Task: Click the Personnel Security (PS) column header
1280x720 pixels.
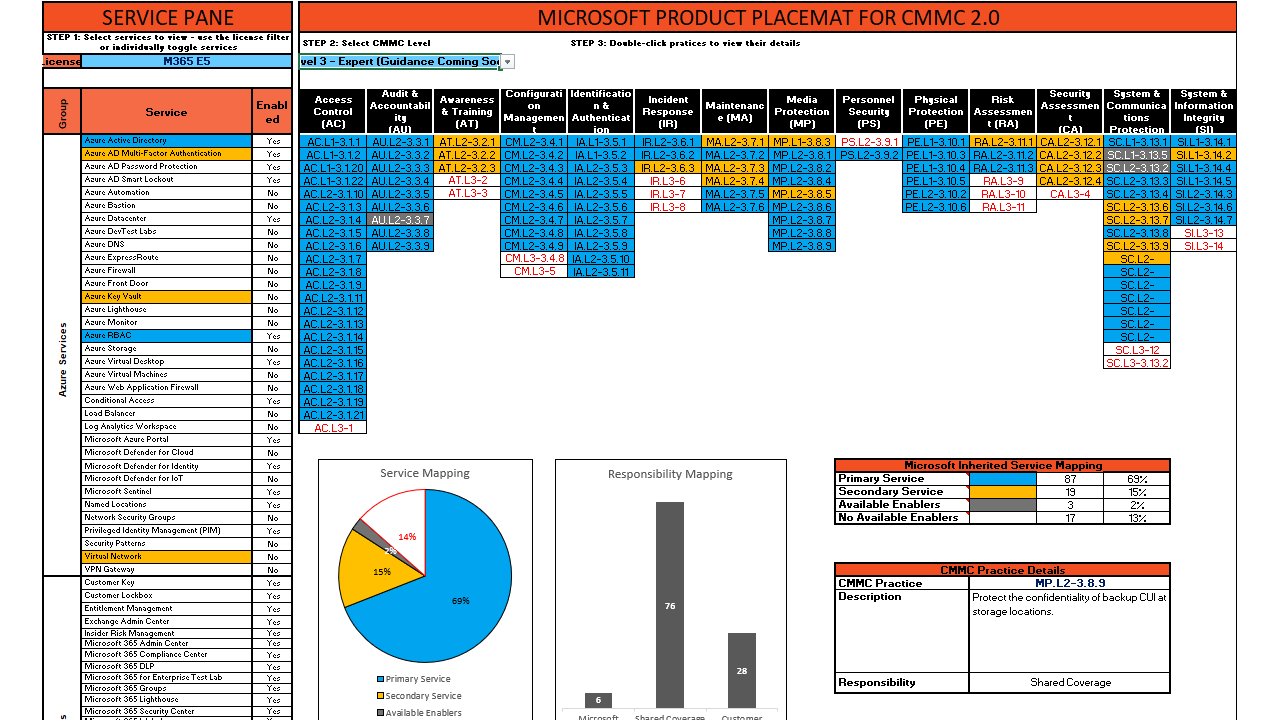Action: click(x=869, y=111)
